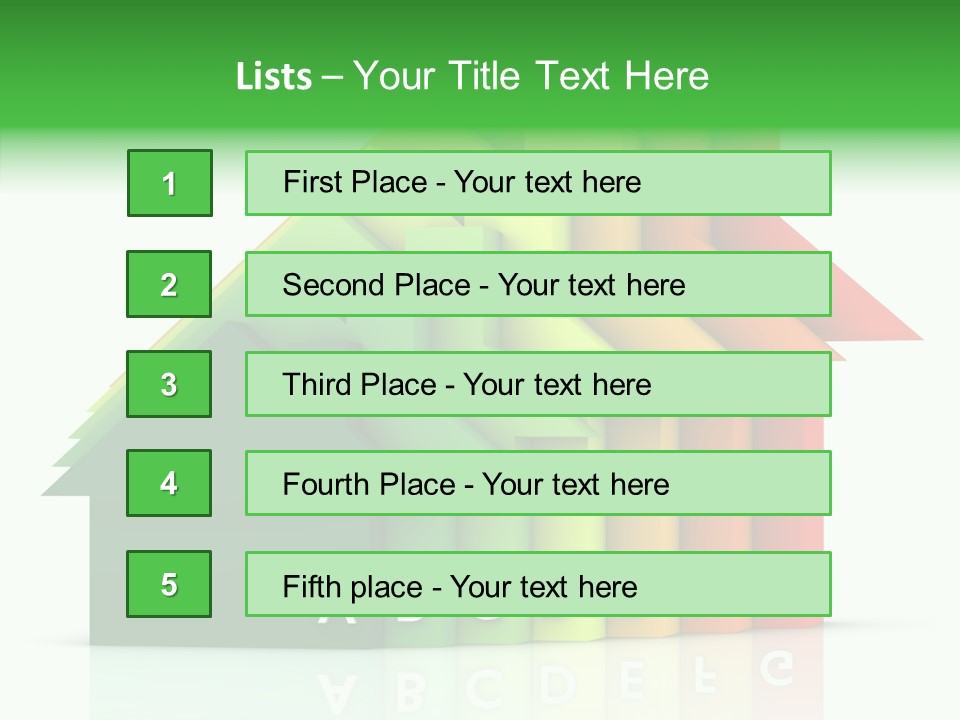Image resolution: width=960 pixels, height=720 pixels.
Task: Click the reflected letter G at bottom
Action: [777, 668]
